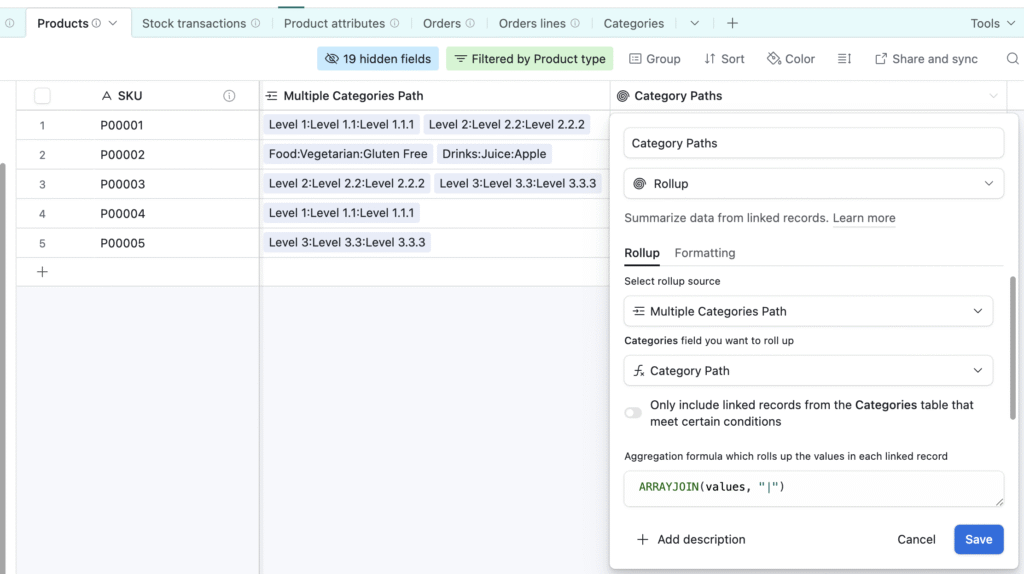
Task: Click info icon next to Stock transactions
Action: [x=255, y=24]
